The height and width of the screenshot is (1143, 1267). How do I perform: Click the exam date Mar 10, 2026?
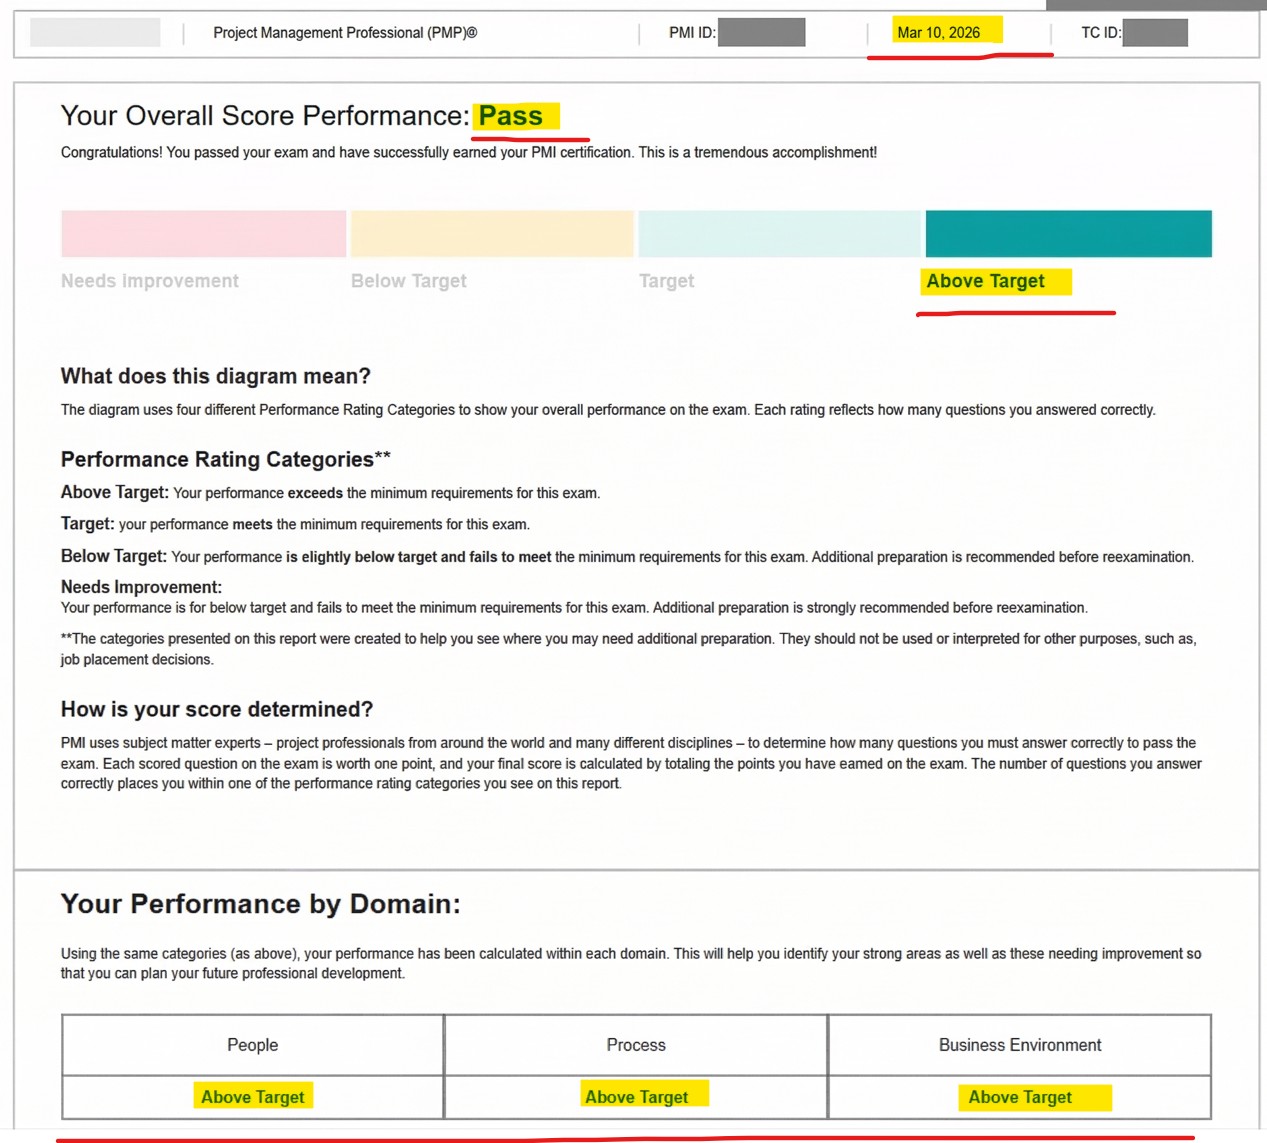938,33
